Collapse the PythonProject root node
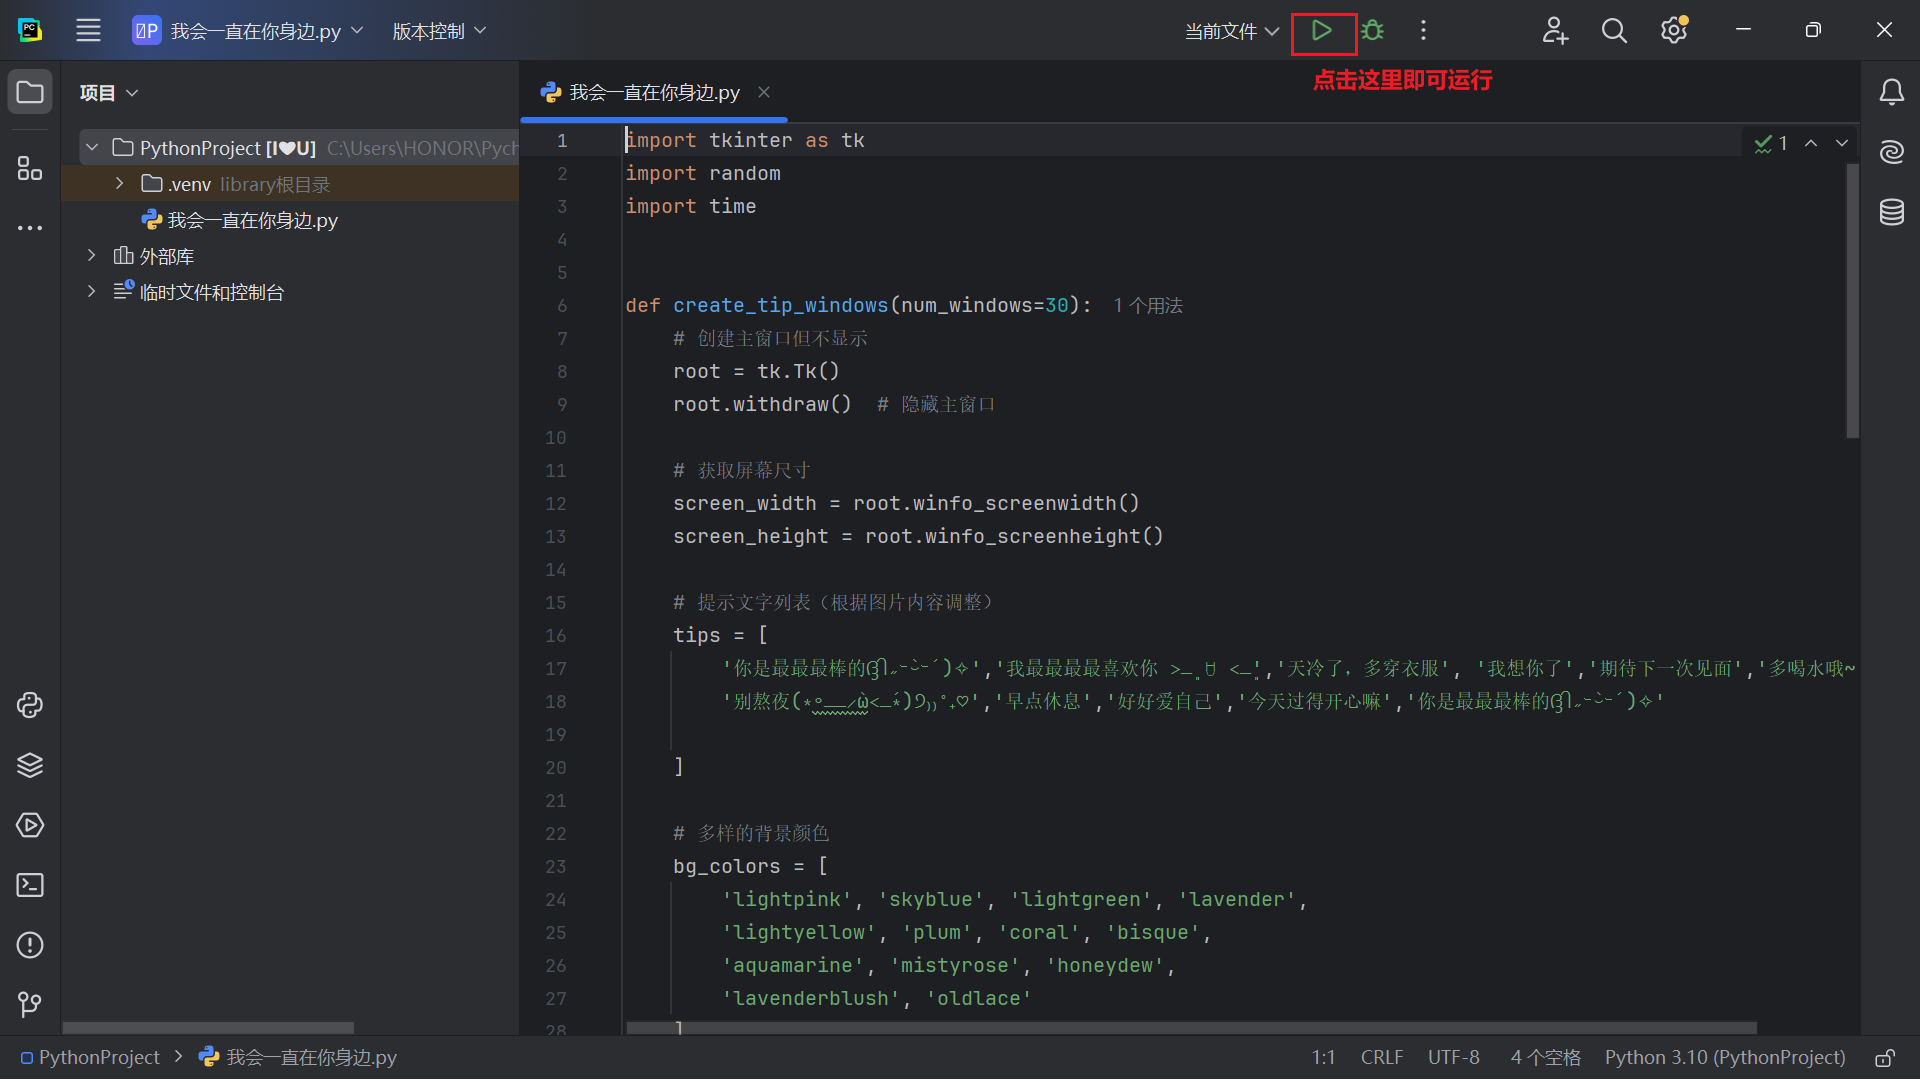 point(92,148)
